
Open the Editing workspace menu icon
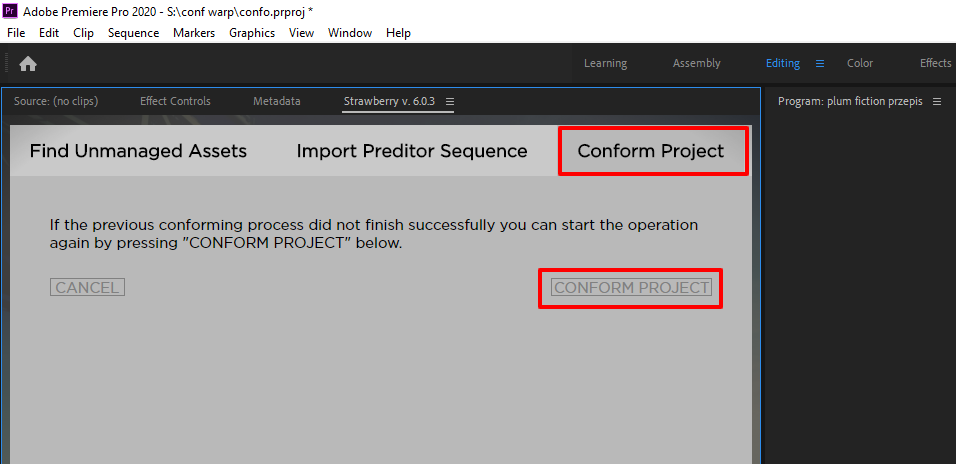tap(820, 63)
